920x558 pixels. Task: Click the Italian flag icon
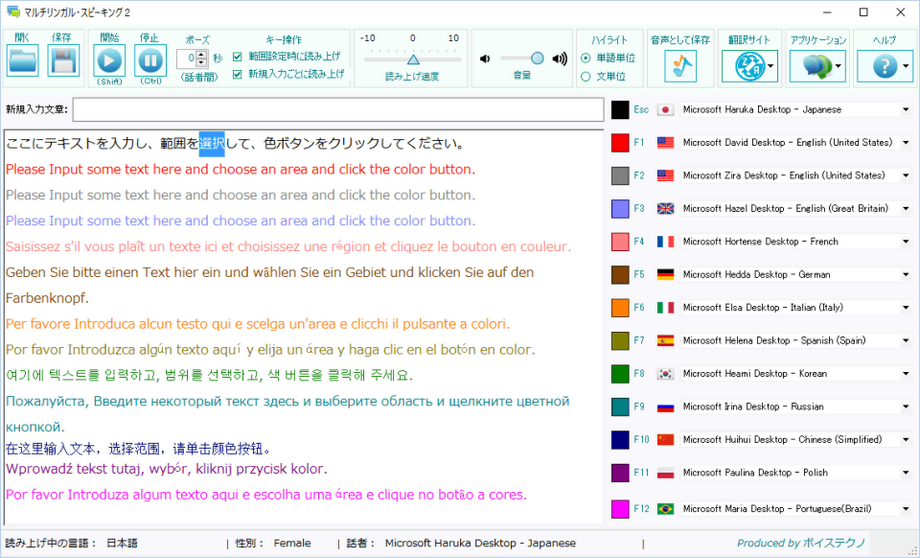tap(665, 307)
